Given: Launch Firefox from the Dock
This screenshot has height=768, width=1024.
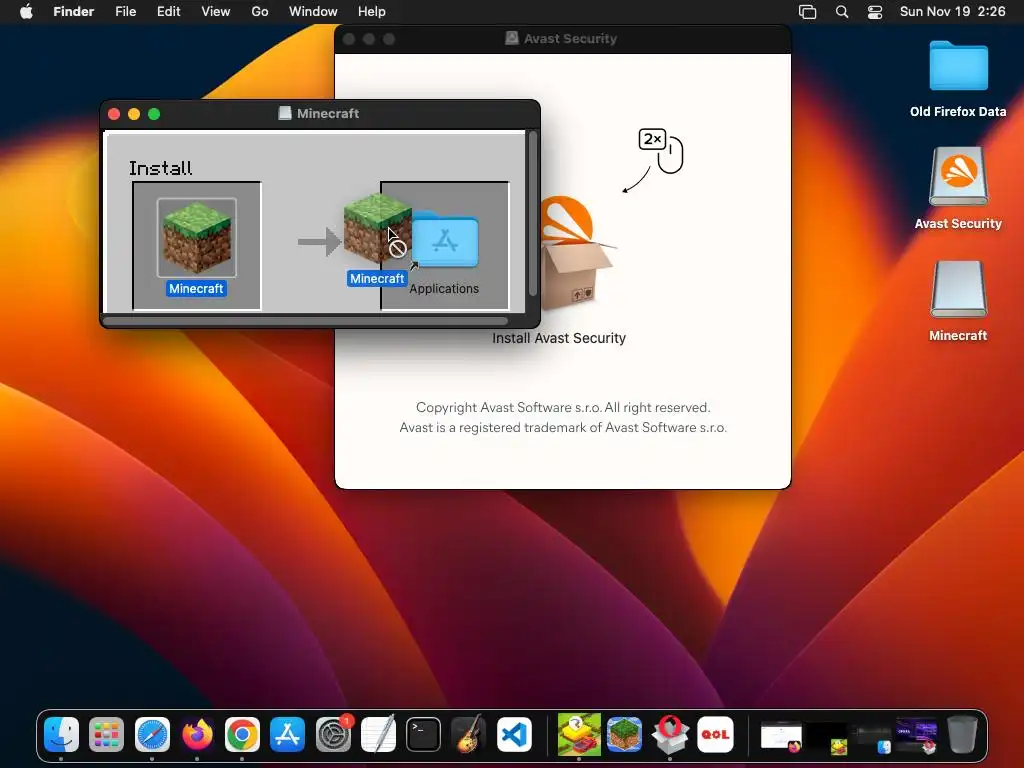Looking at the screenshot, I should pos(197,734).
